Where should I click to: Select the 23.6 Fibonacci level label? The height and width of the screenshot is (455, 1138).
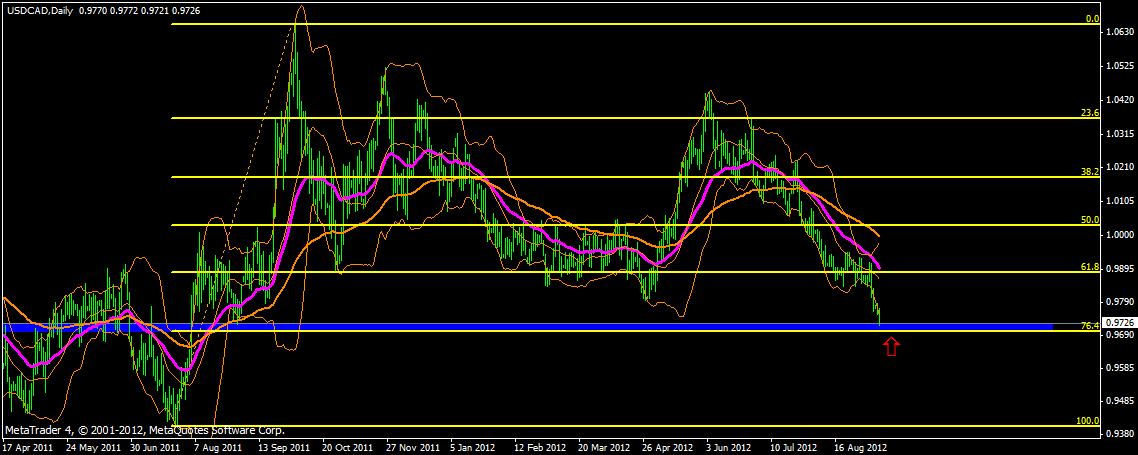[1090, 113]
